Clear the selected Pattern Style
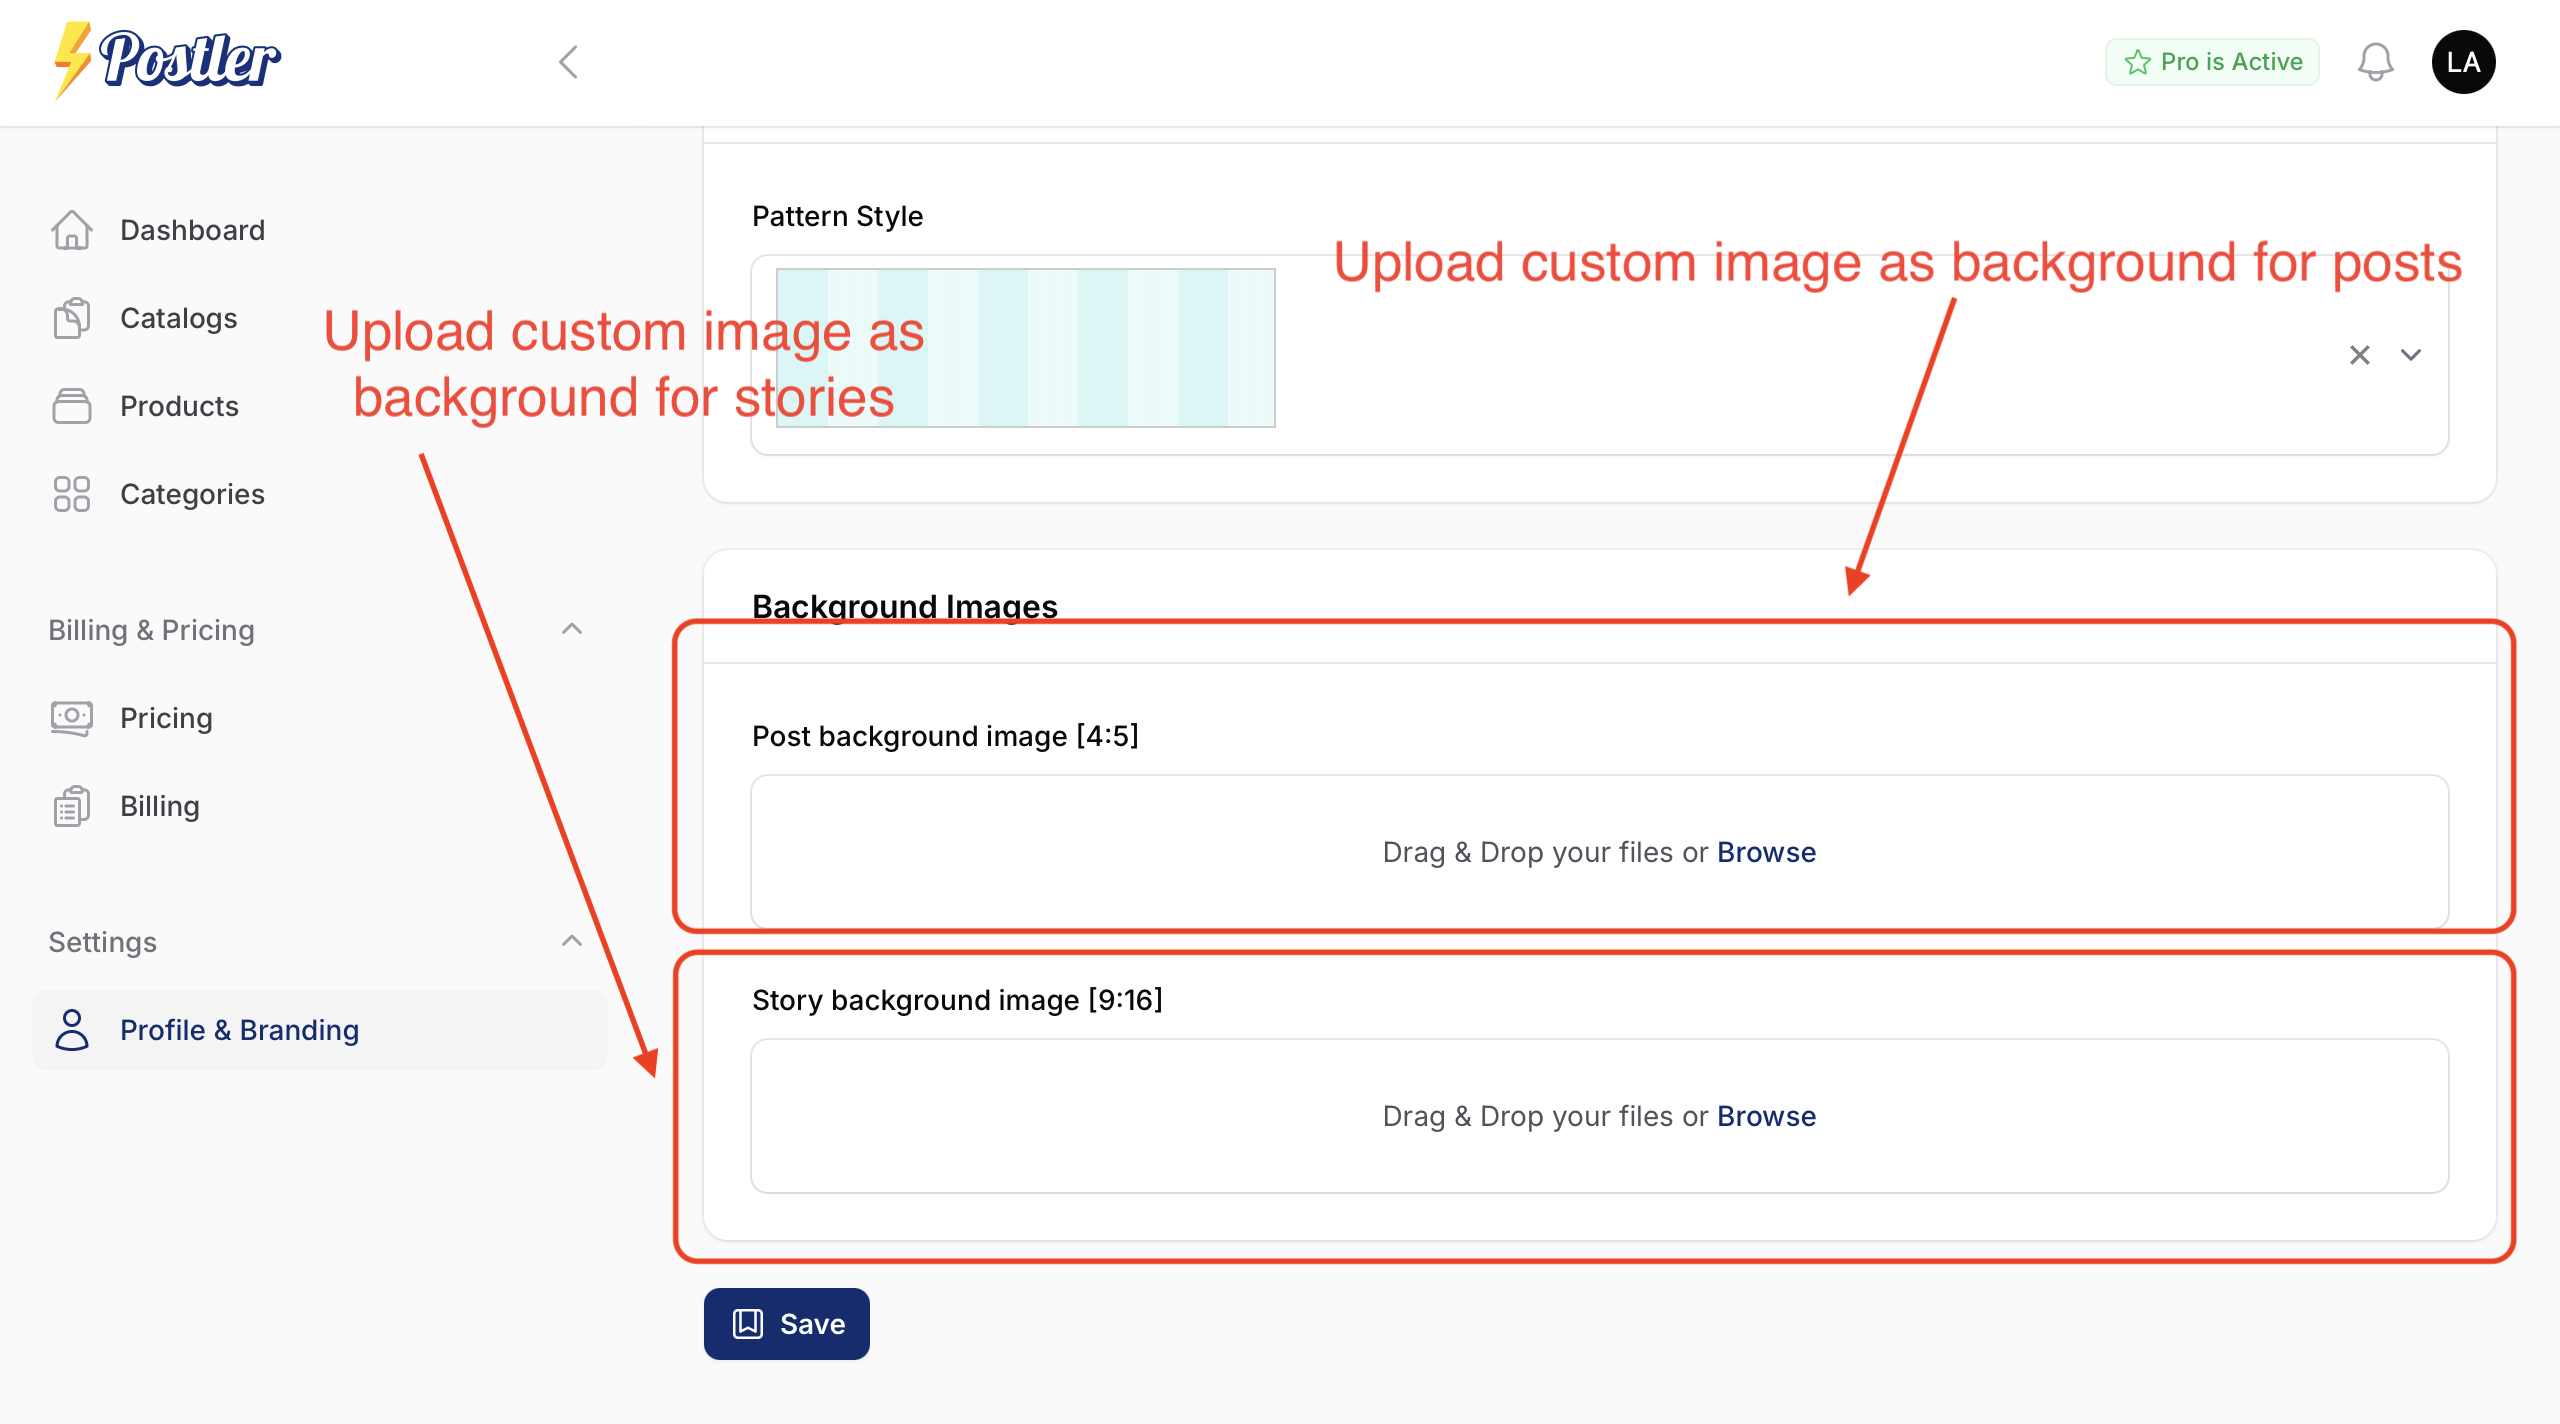The image size is (2560, 1424). 2360,355
